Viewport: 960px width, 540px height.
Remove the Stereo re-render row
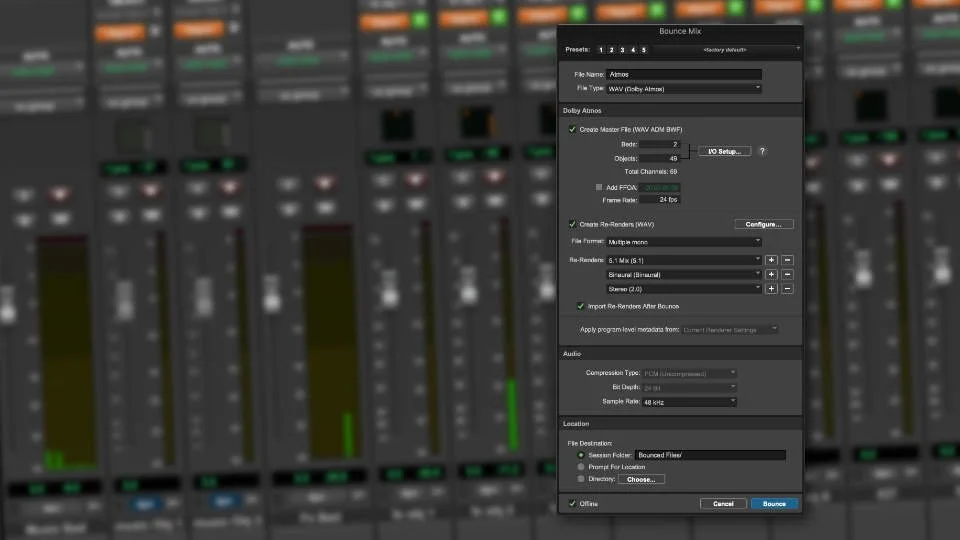[787, 289]
